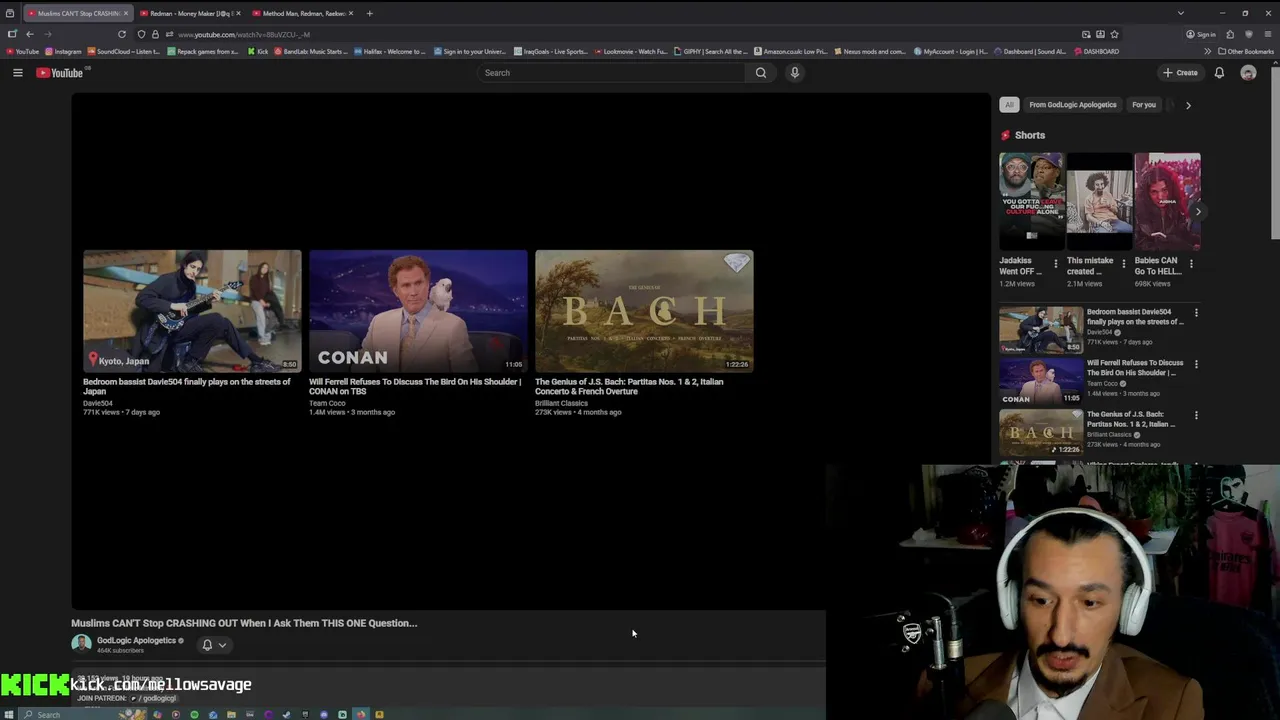1280x720 pixels.
Task: Open the YouTube bookmark
Action: click(22, 51)
